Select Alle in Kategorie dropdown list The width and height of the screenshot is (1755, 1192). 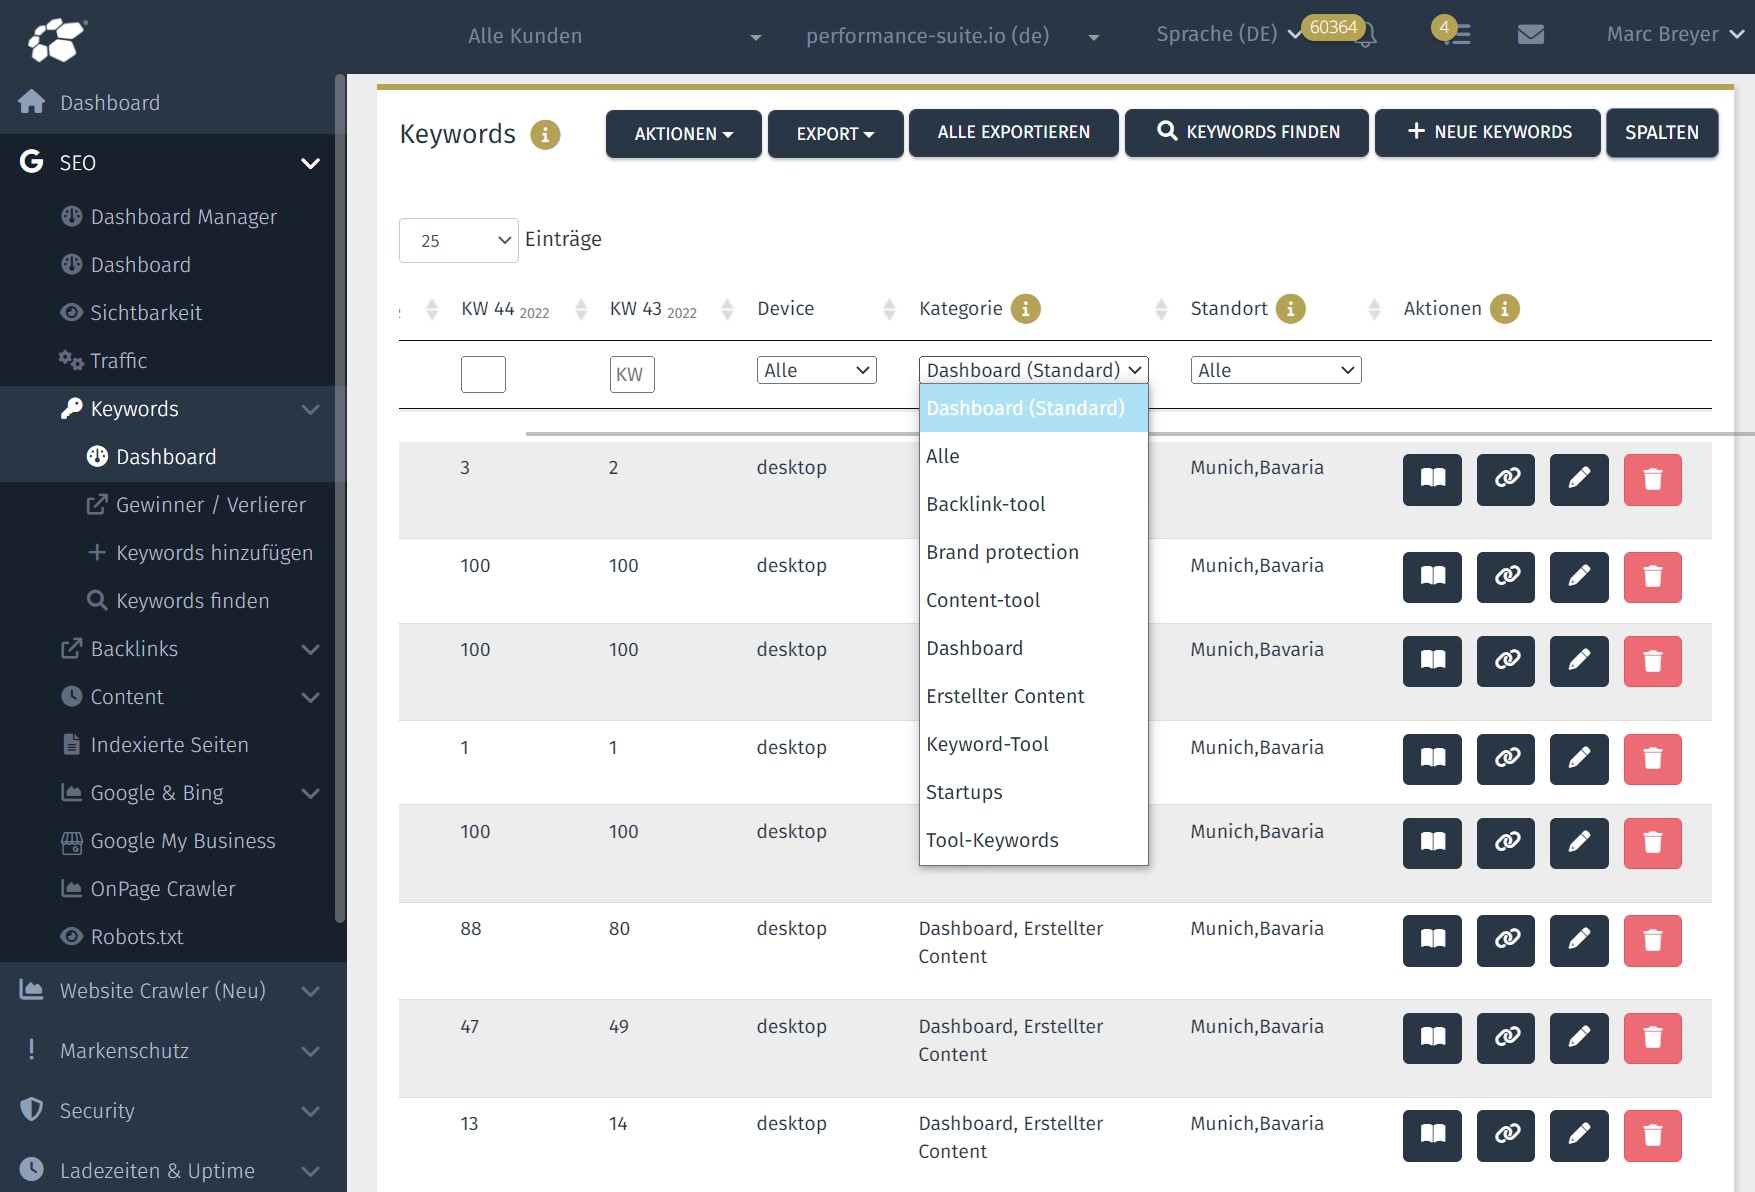click(x=1033, y=456)
